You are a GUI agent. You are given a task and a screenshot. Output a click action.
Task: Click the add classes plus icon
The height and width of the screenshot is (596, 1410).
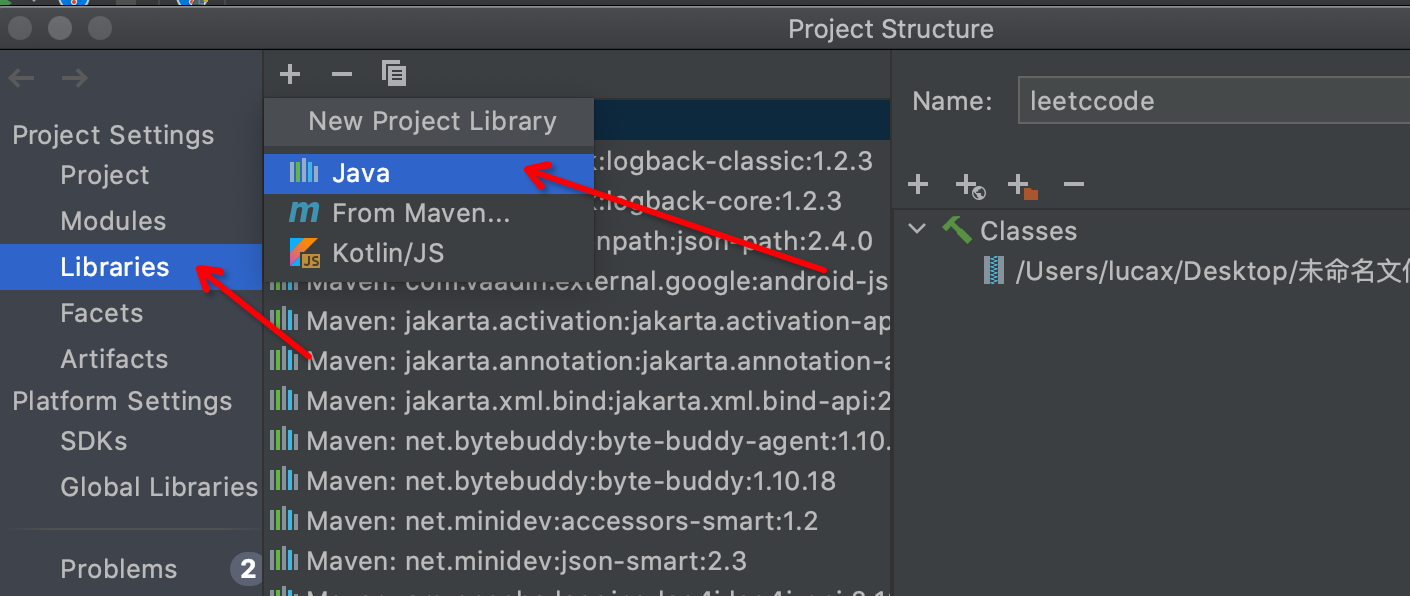coord(918,185)
